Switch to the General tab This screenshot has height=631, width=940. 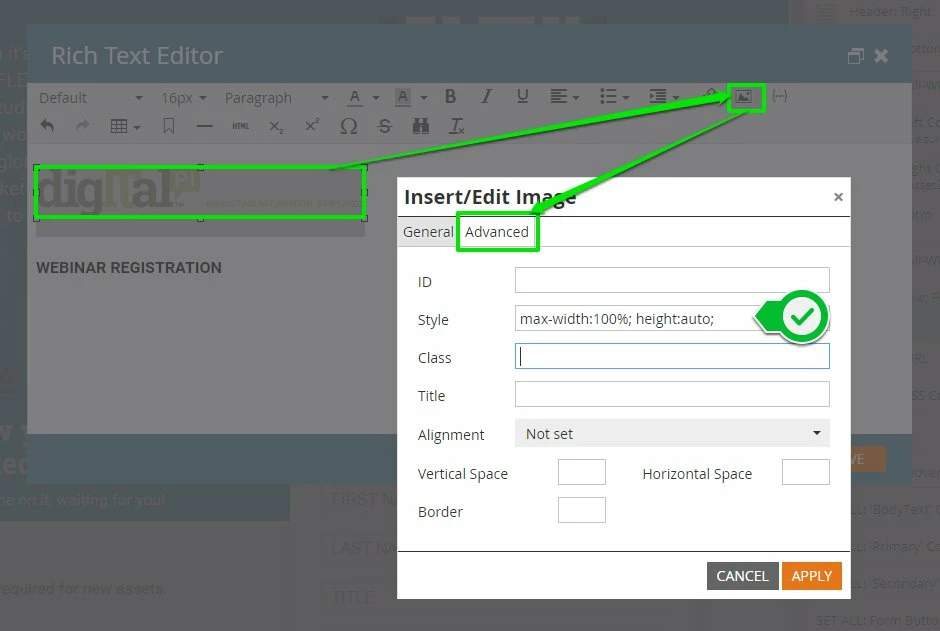coord(428,232)
